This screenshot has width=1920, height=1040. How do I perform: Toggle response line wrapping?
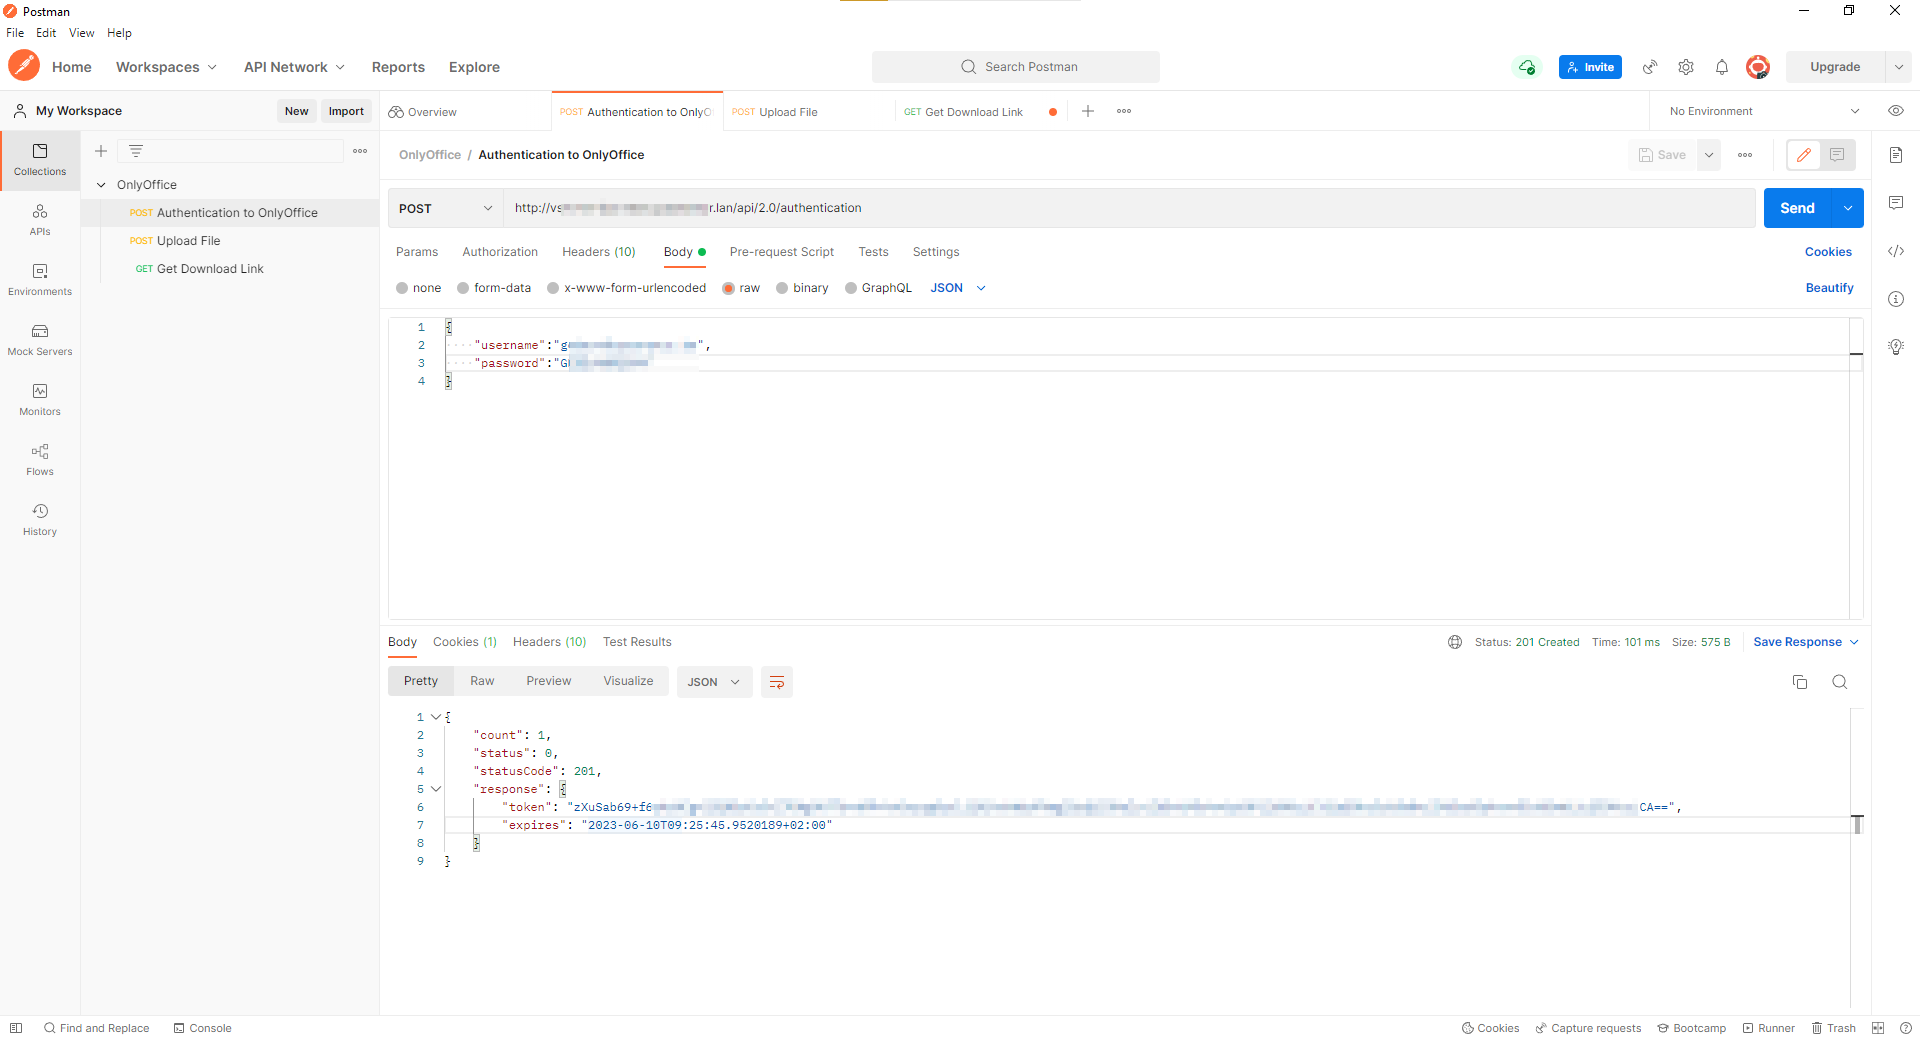tap(777, 682)
